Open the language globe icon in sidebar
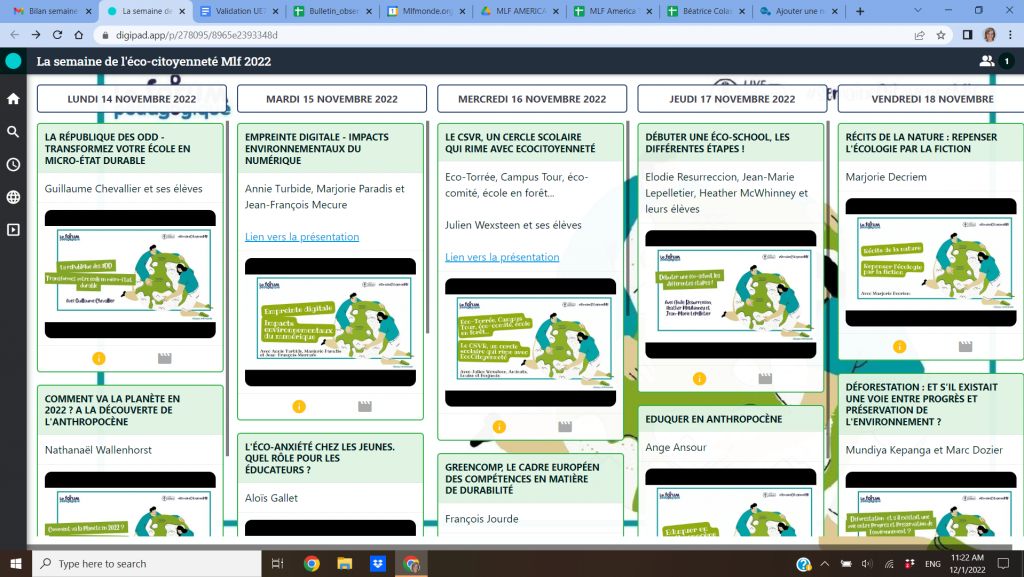 click(x=13, y=197)
